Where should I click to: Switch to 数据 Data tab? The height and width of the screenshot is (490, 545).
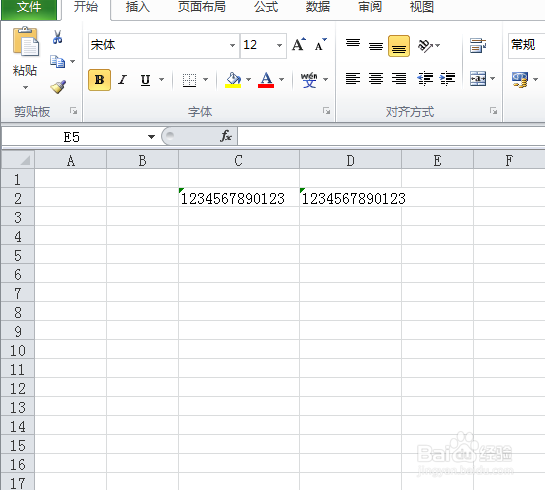click(318, 7)
